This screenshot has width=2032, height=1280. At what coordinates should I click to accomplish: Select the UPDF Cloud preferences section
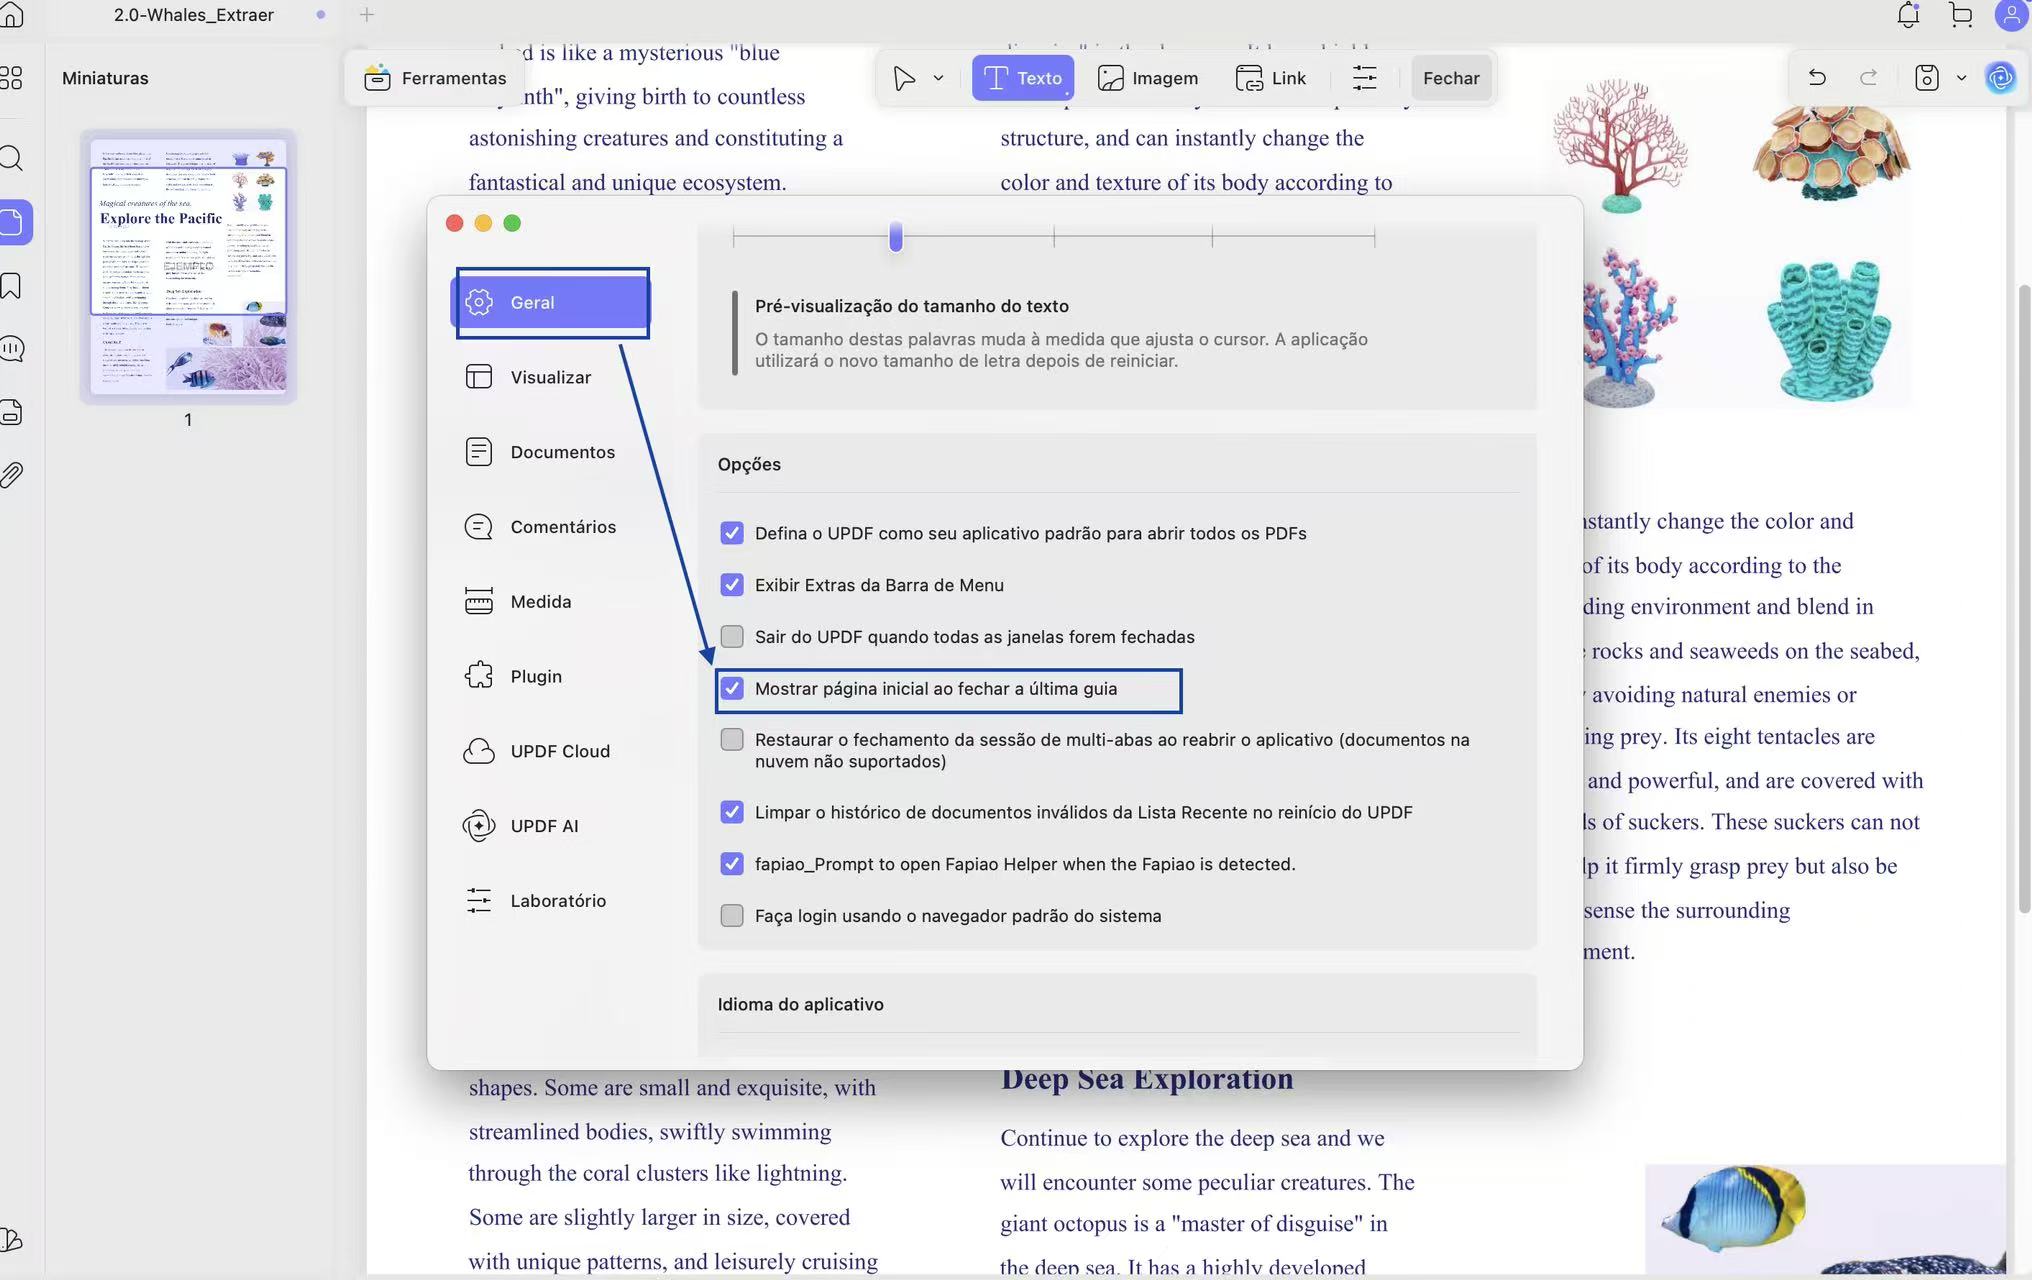[559, 751]
